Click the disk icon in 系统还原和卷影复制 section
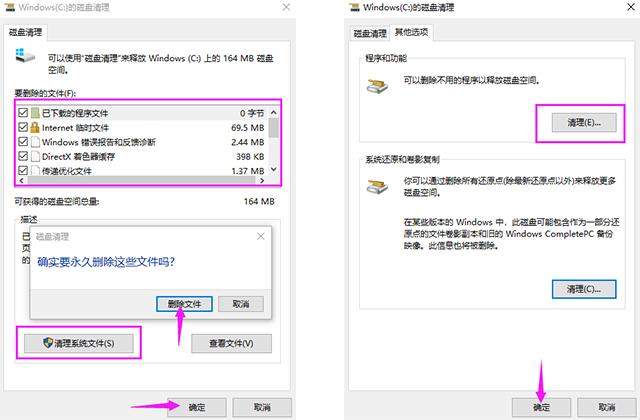The height and width of the screenshot is (420, 640). (377, 187)
